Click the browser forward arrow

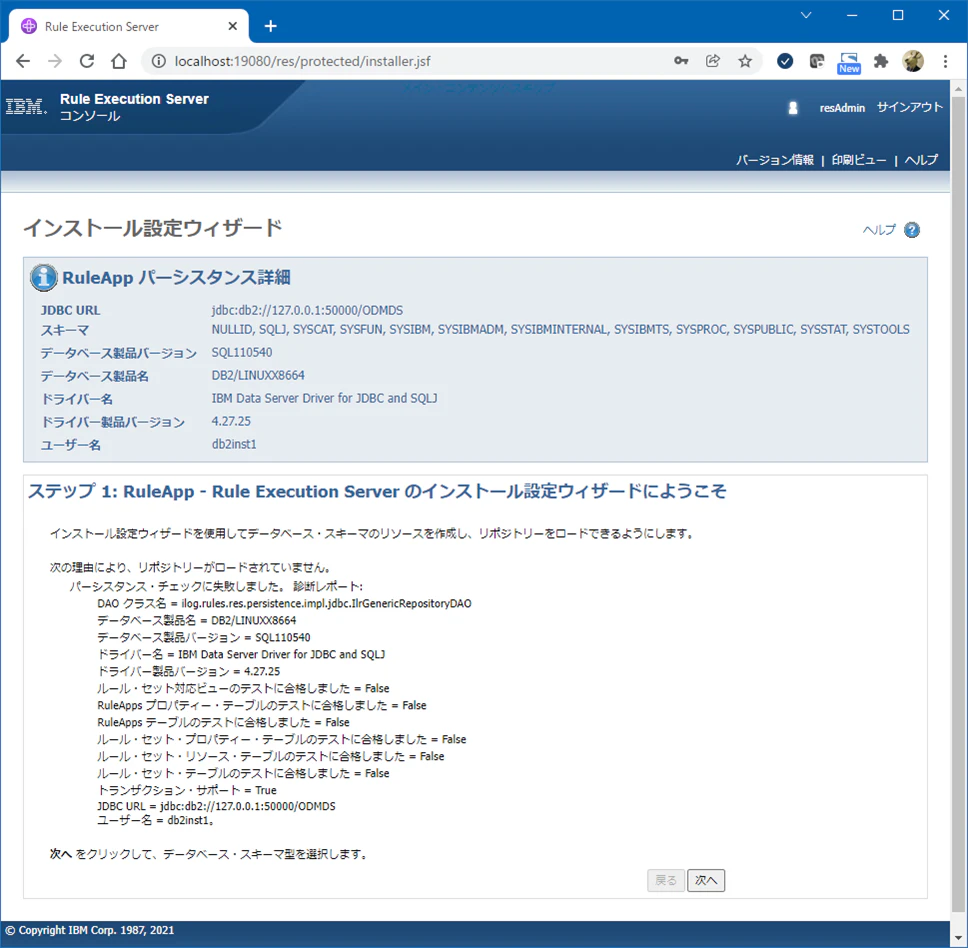tap(55, 61)
